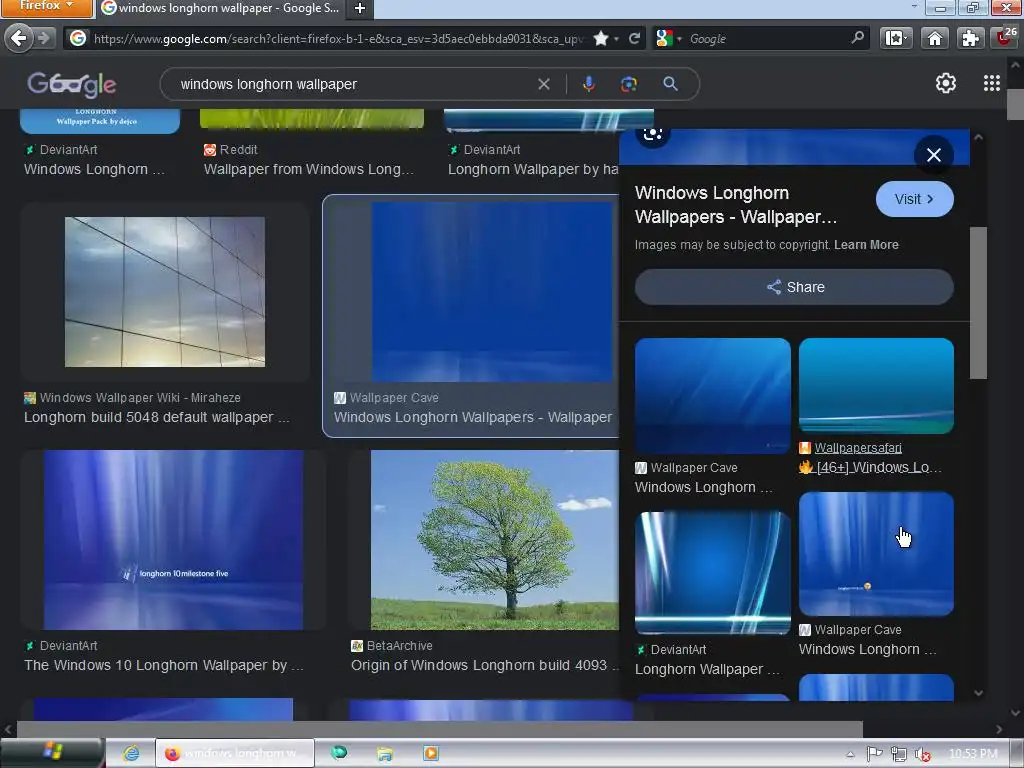Open the Google logo home link
The image size is (1024, 768).
71,84
